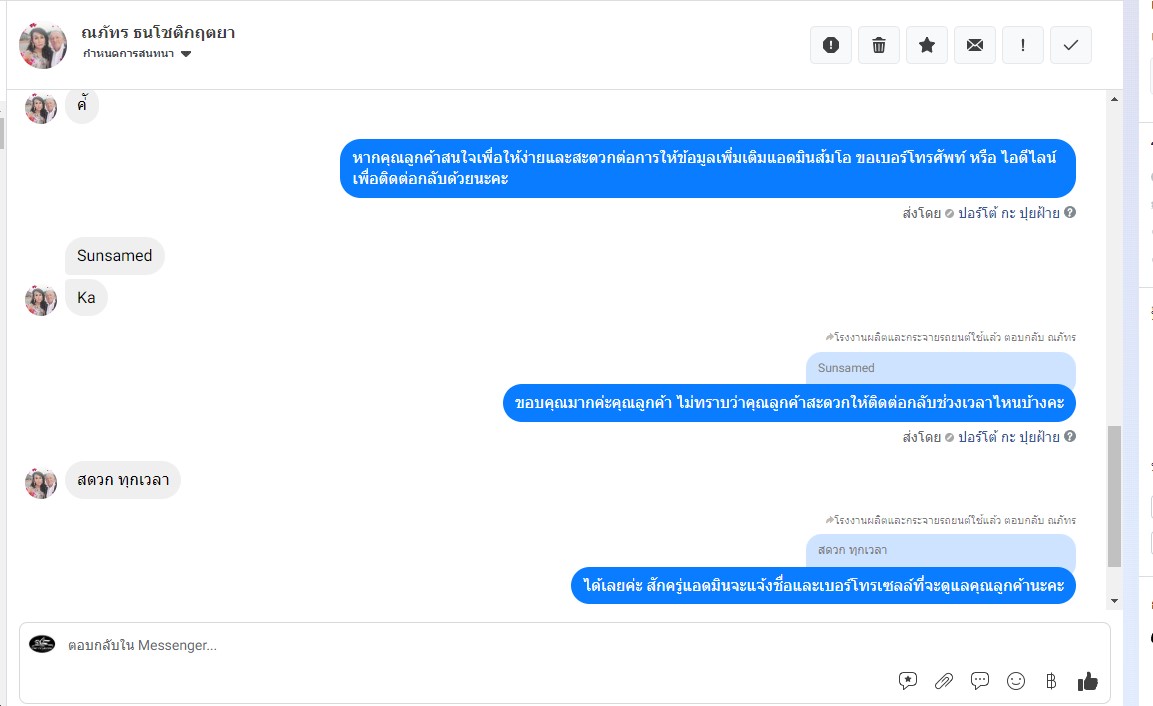The image size is (1153, 706).
Task: Expand the กำหนดการสนทนา dropdown arrow
Action: (x=186, y=54)
